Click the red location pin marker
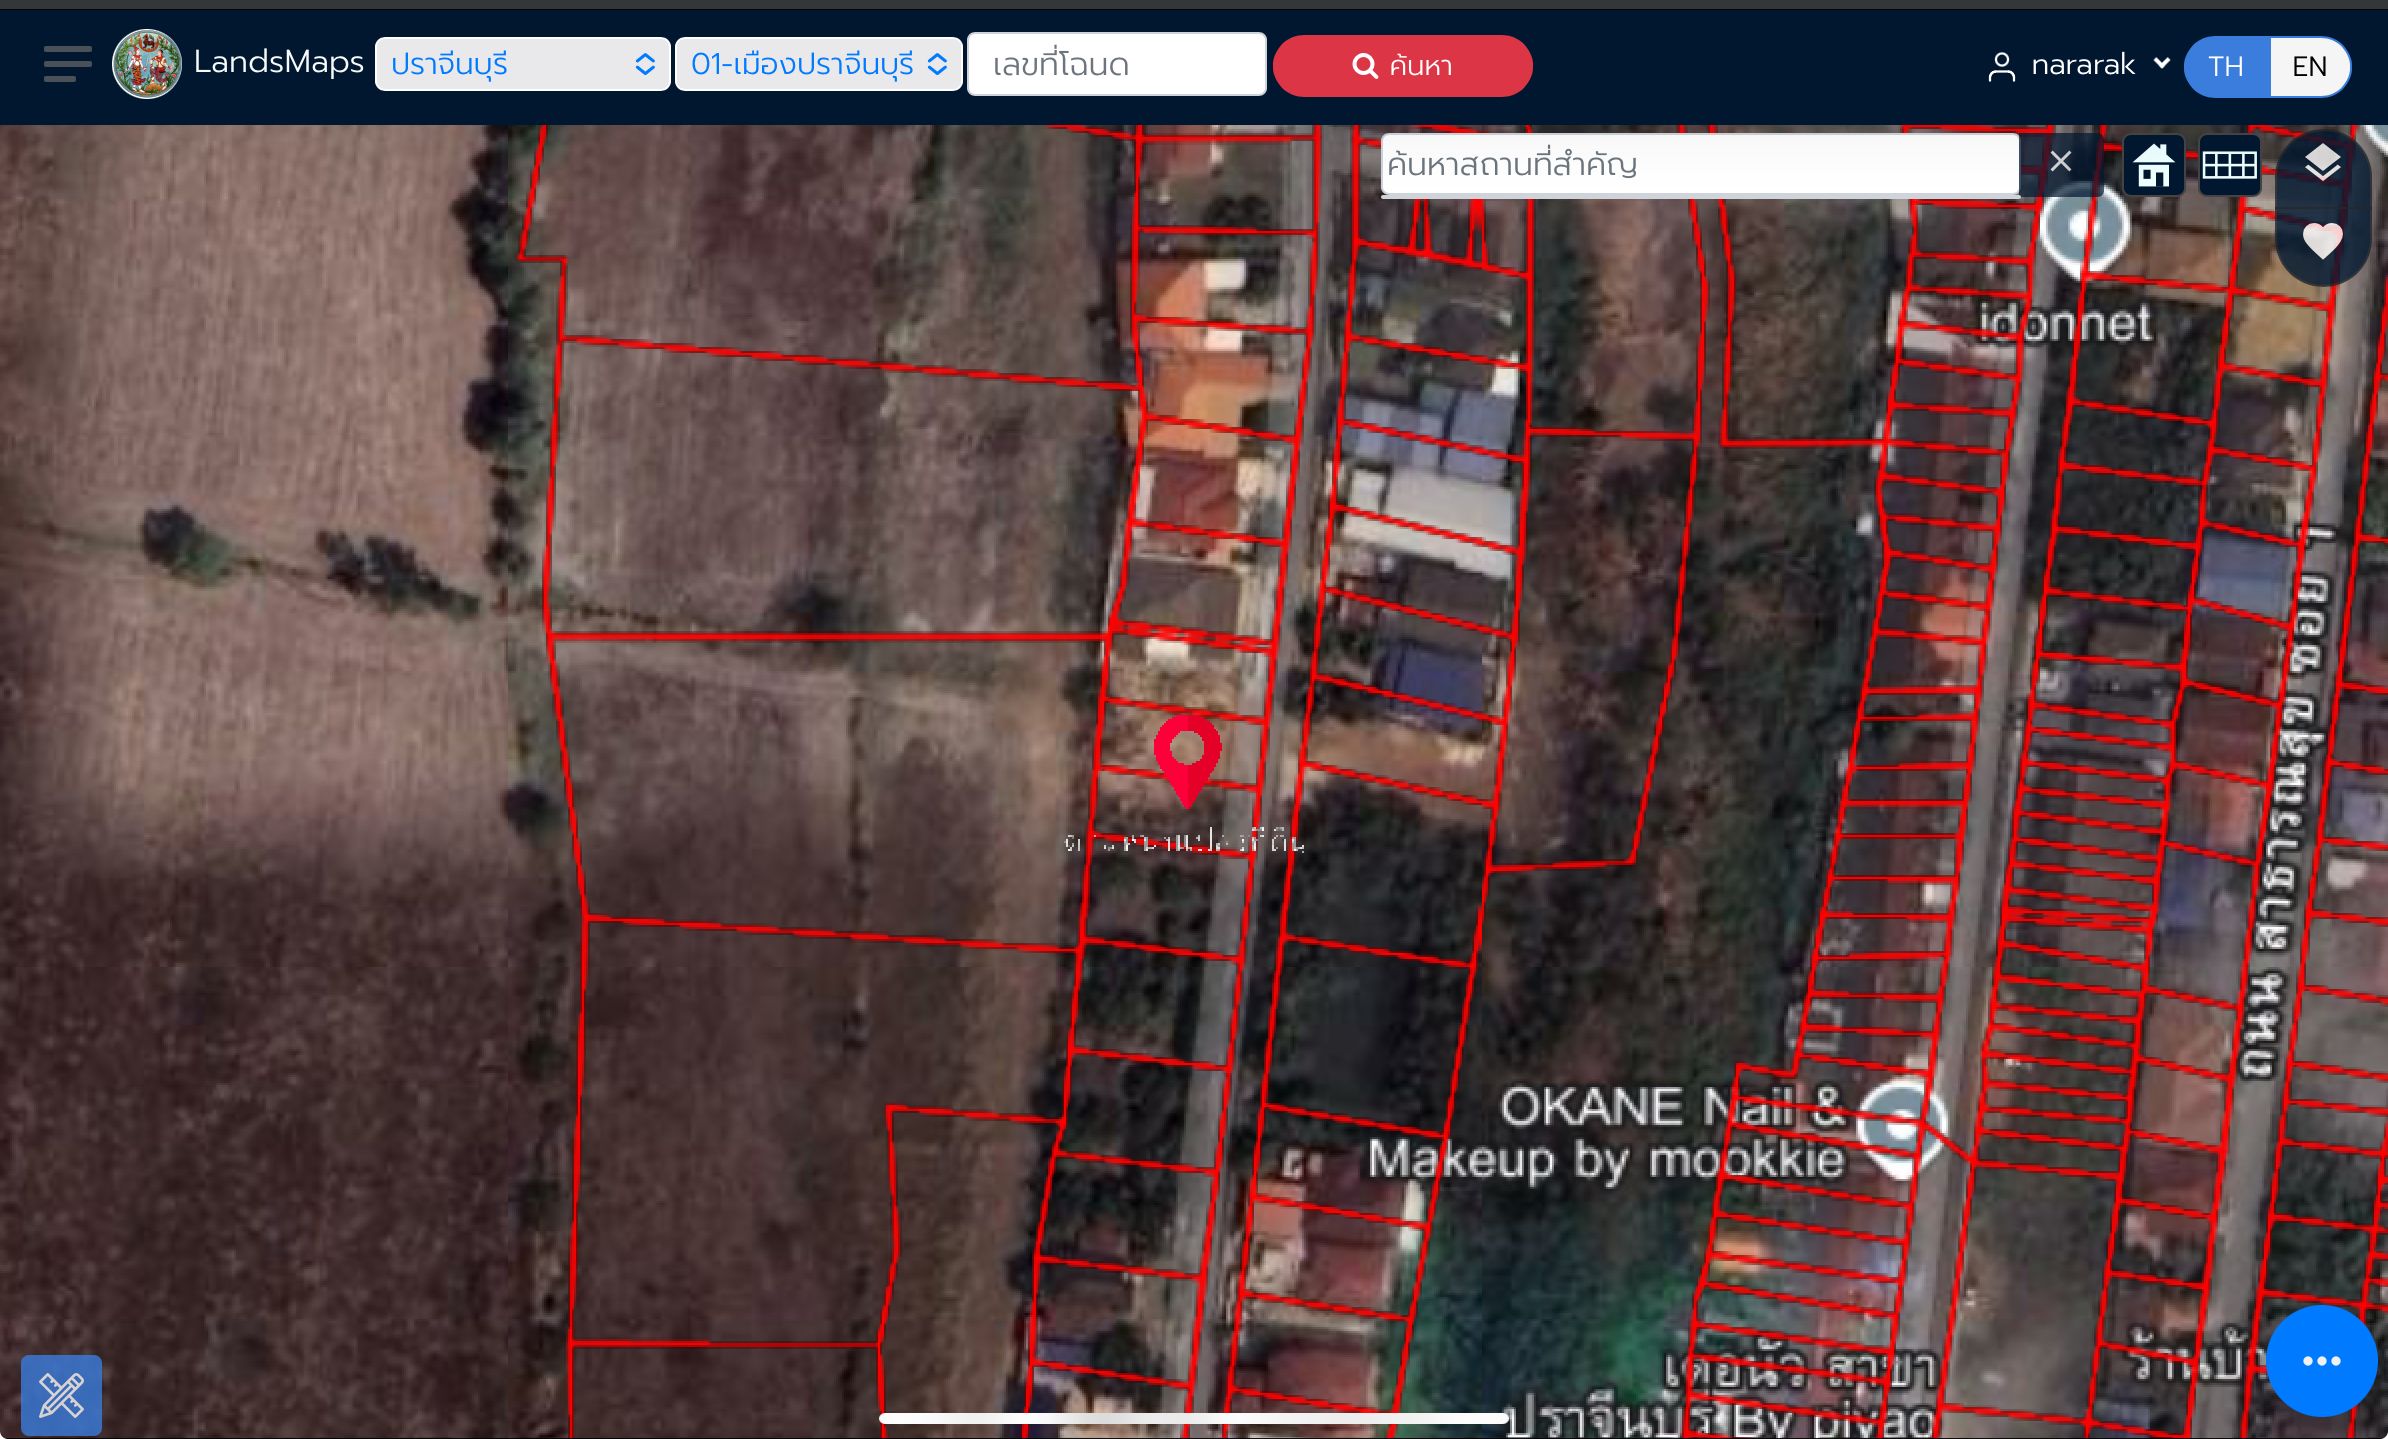This screenshot has height=1439, width=2388. tap(1187, 760)
